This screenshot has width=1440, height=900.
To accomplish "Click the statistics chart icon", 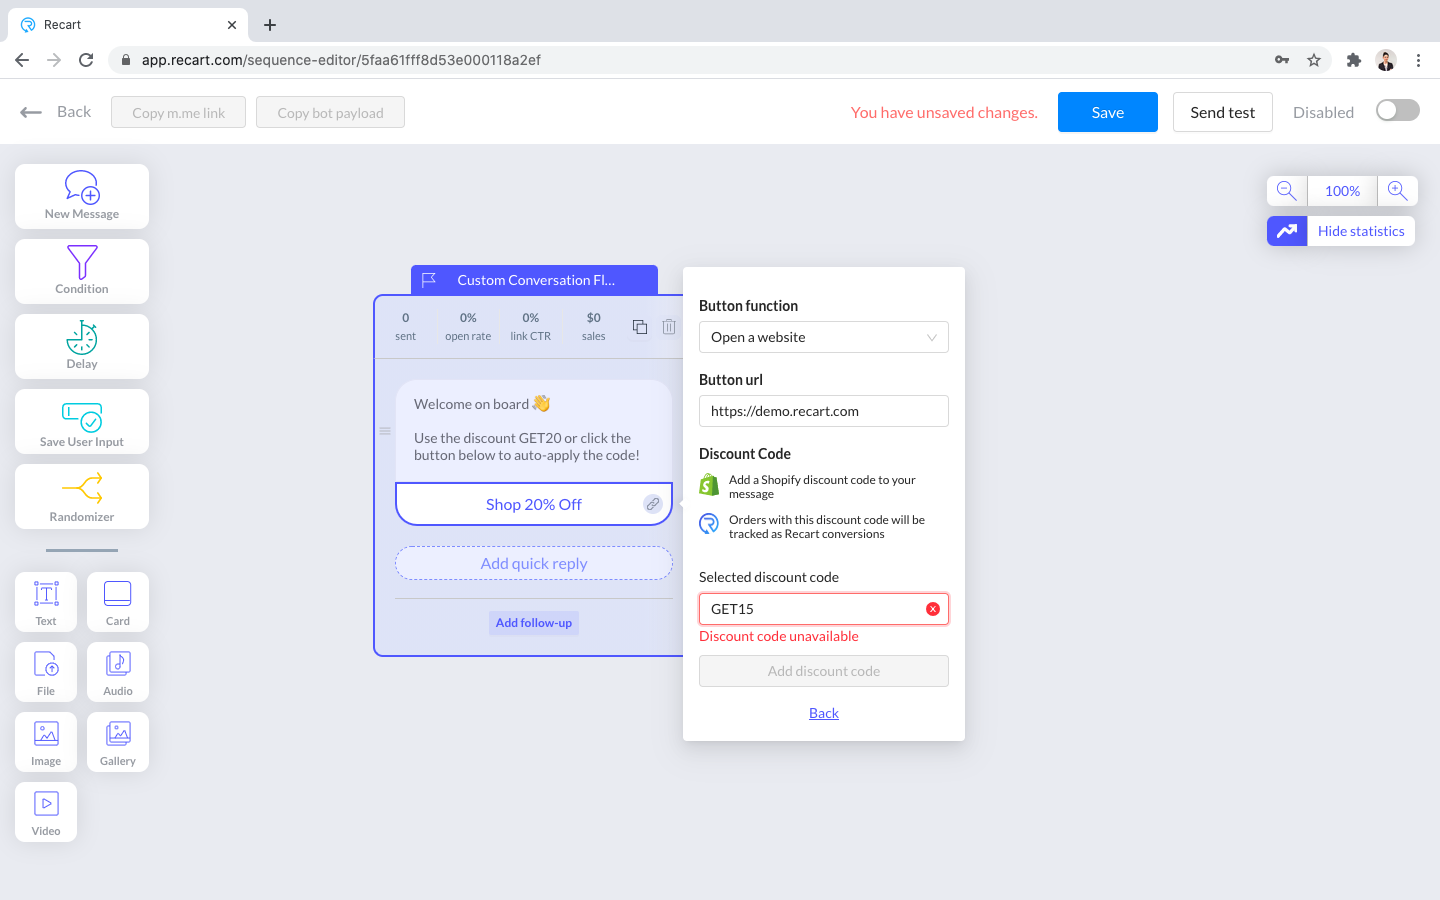I will pyautogui.click(x=1287, y=231).
